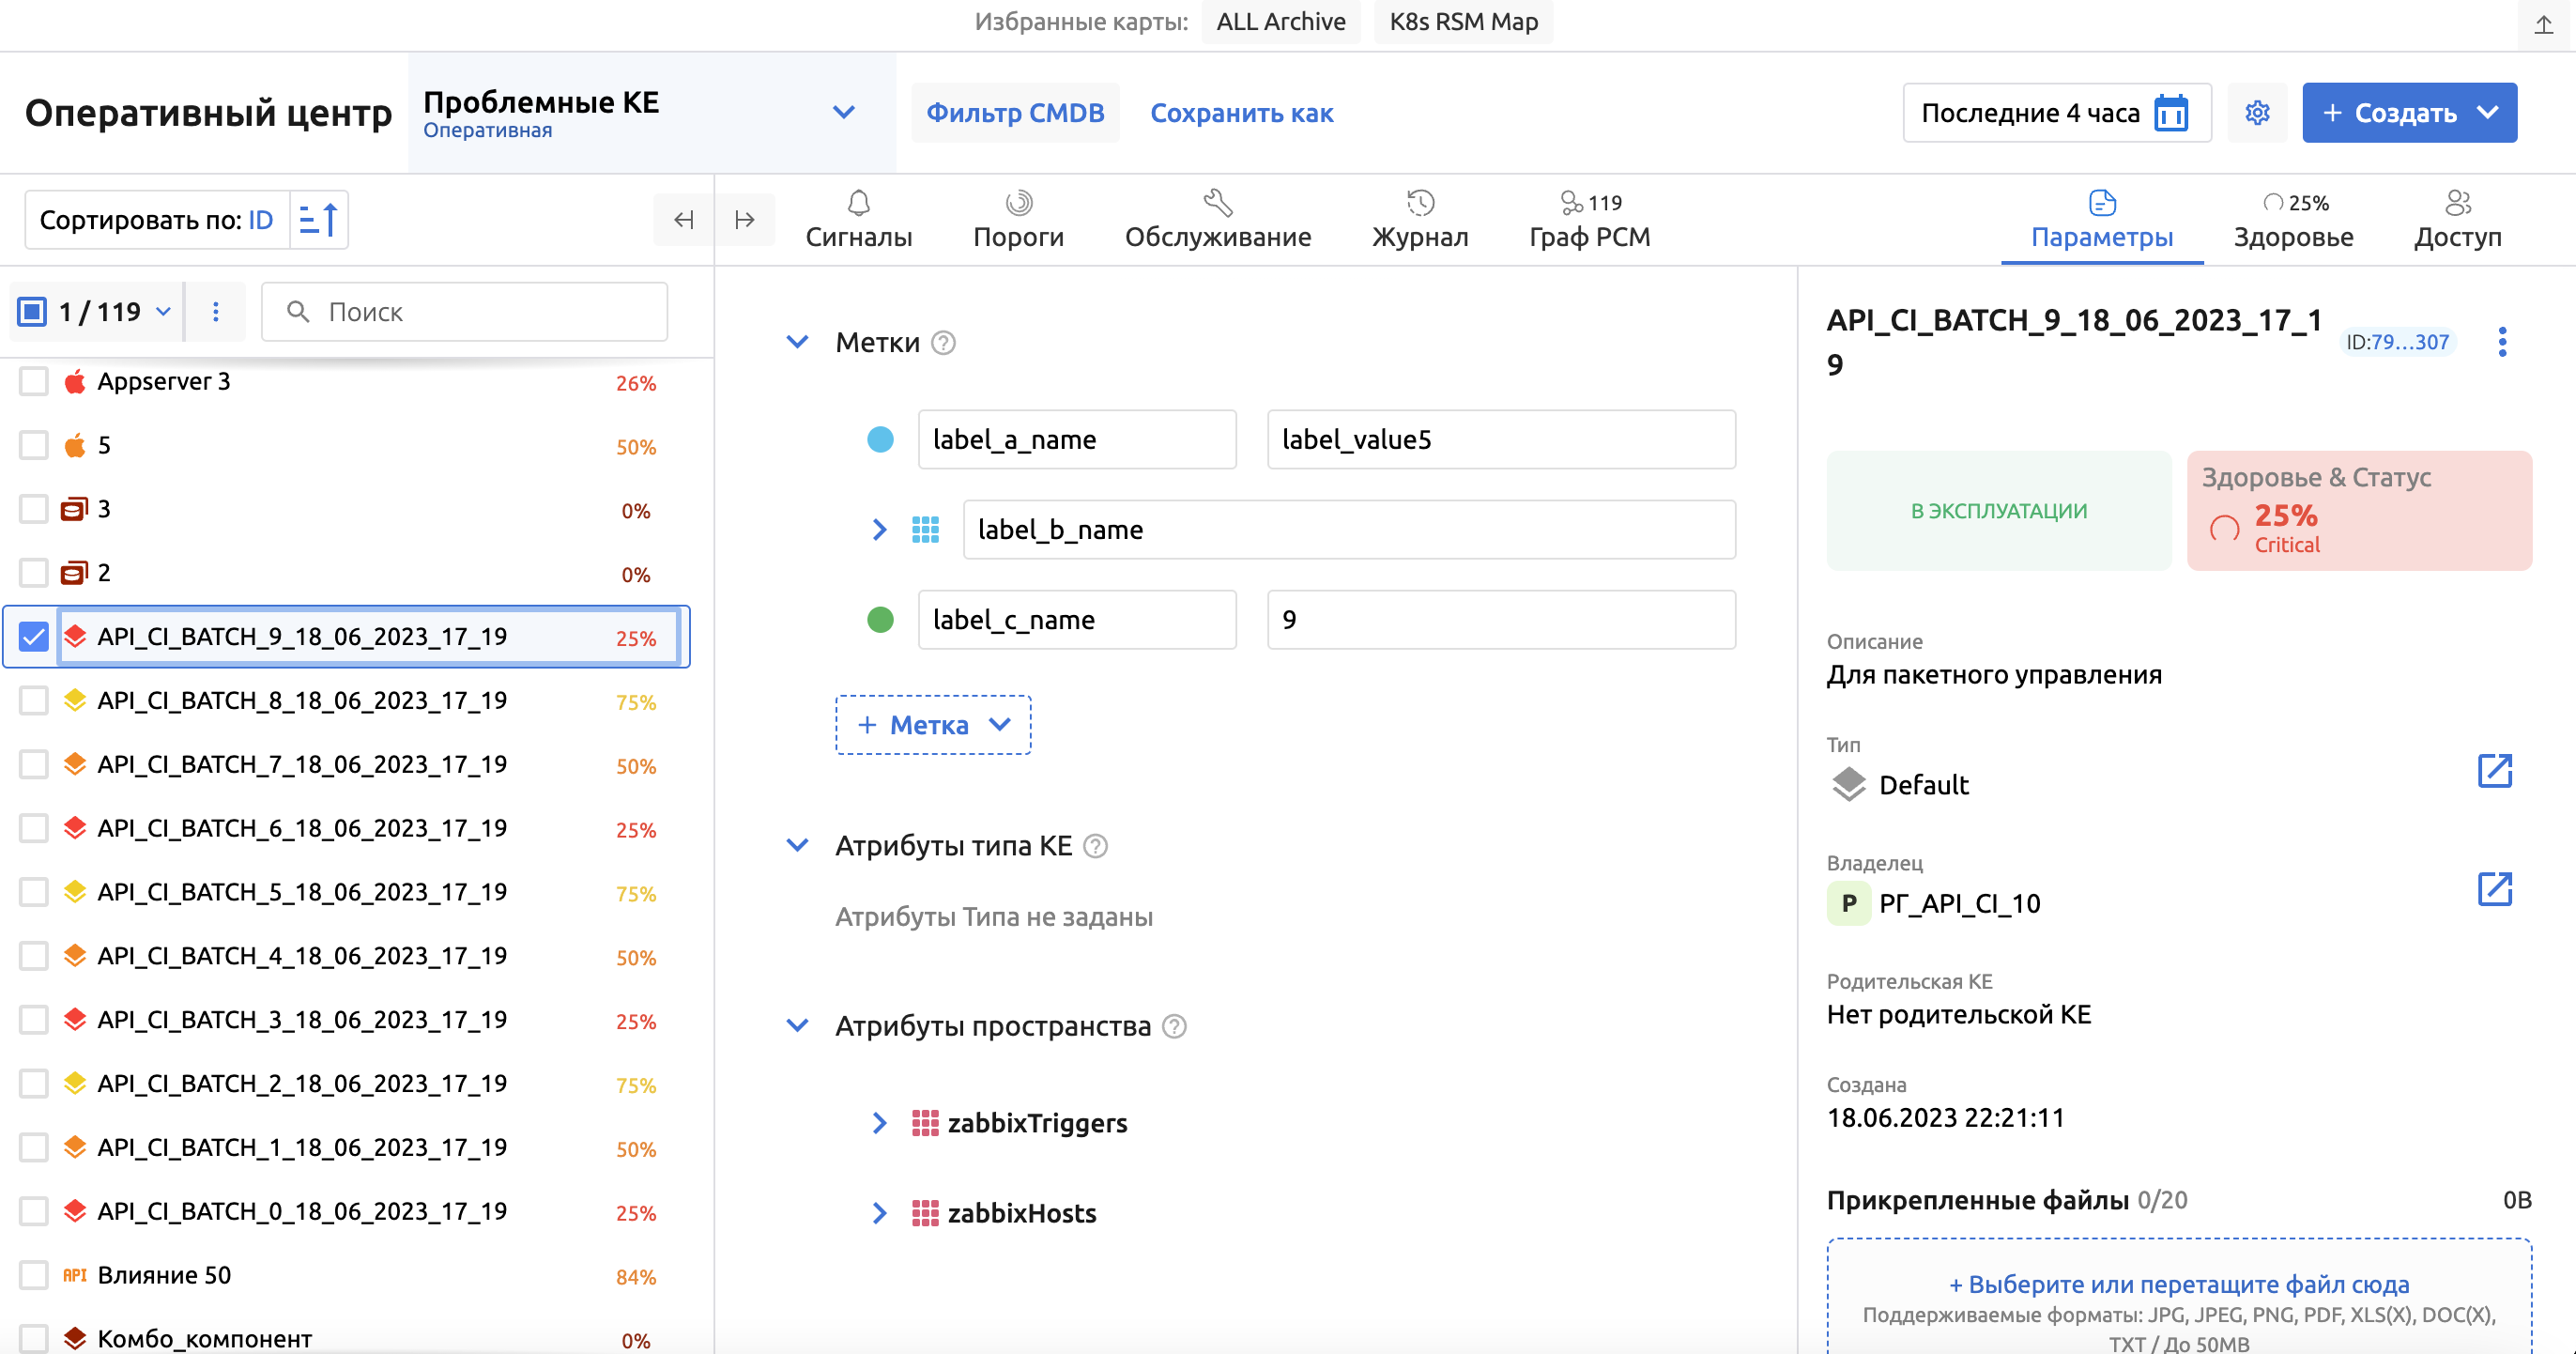
Task: Open the Тип Default external link icon
Action: tap(2495, 771)
